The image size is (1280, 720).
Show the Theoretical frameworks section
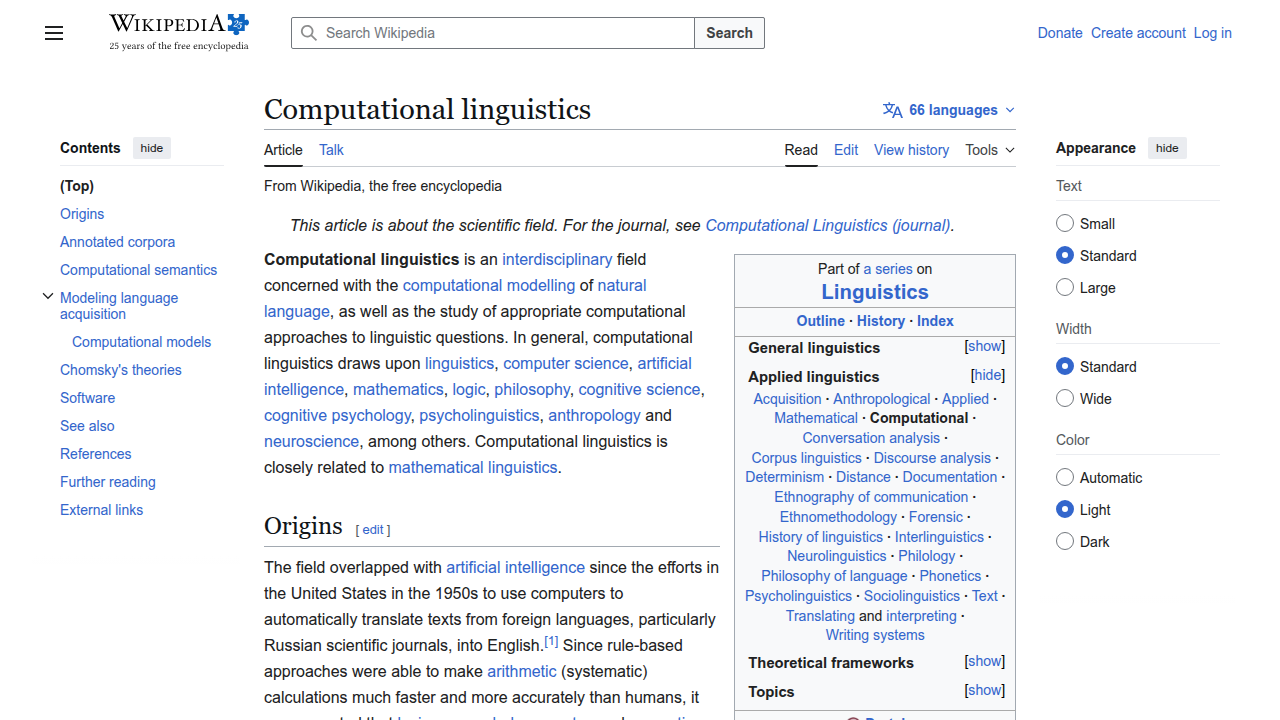pyautogui.click(x=985, y=661)
